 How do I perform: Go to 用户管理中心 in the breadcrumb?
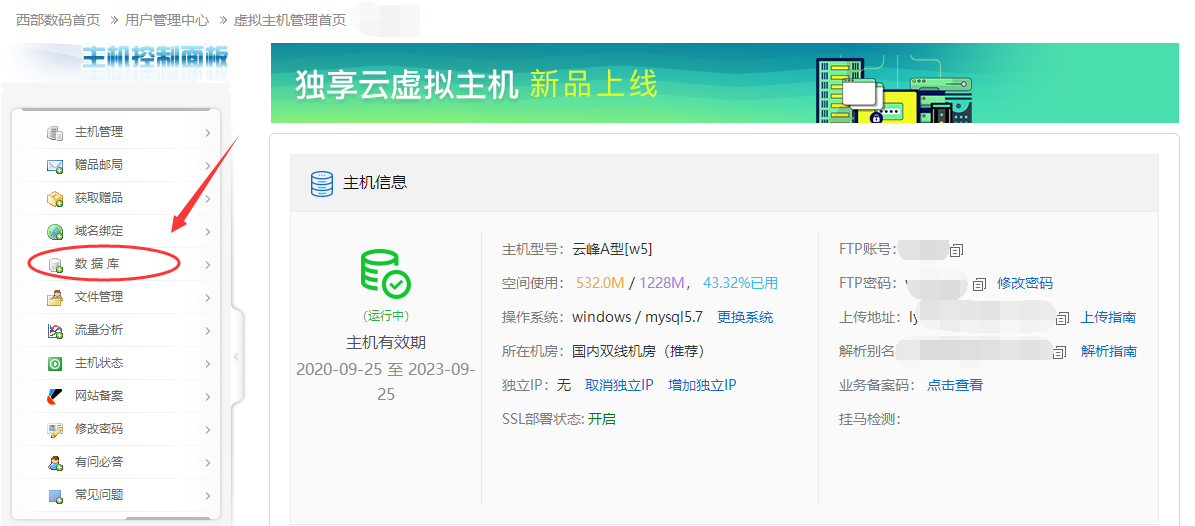(167, 20)
